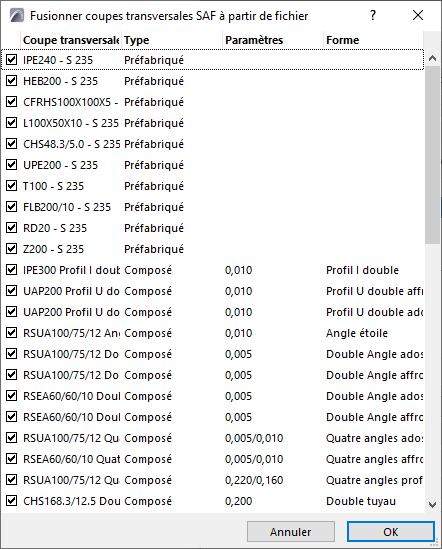Uncheck the FLB200/10 - S 235 checkbox
The image size is (442, 549).
click(x=12, y=207)
